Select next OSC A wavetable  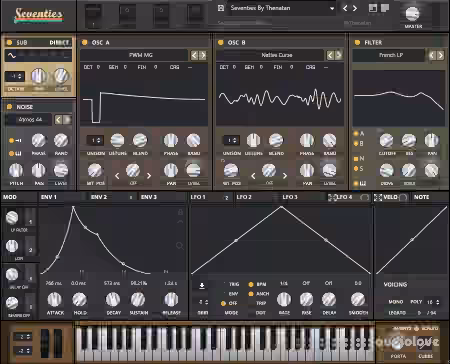click(x=203, y=55)
